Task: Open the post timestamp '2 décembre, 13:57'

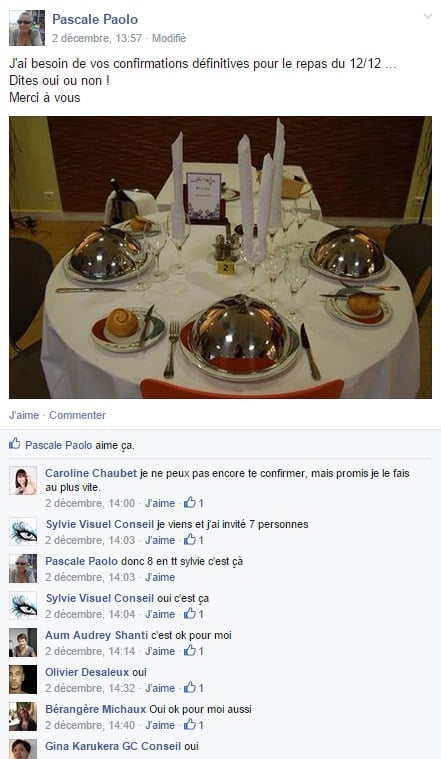Action: [97, 38]
